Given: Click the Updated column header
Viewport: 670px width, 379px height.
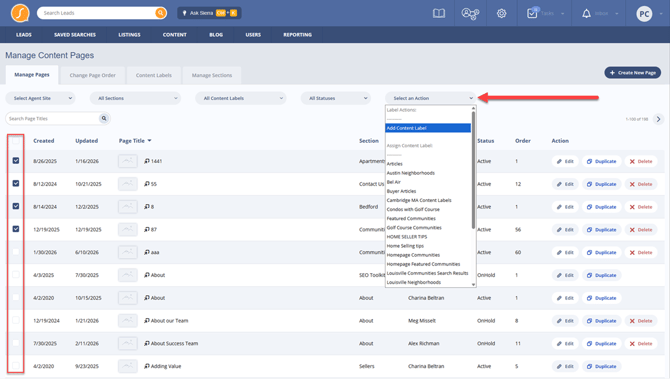Looking at the screenshot, I should 87,141.
